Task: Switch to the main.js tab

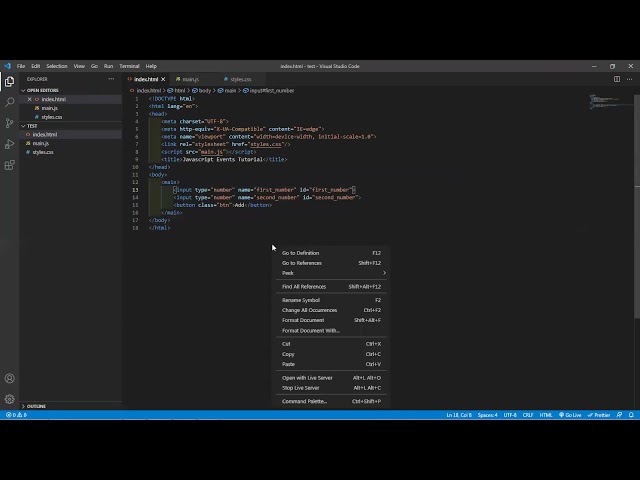Action: click(191, 79)
